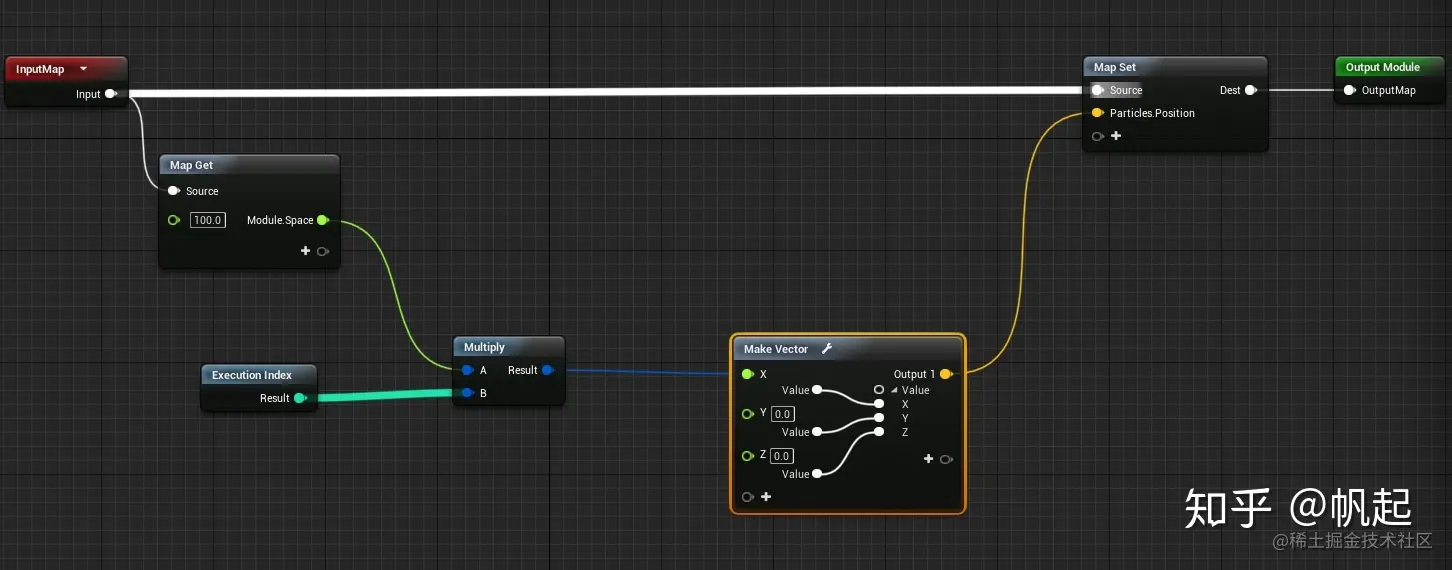Click the B input pin on Multiply
This screenshot has height=570, width=1452.
point(467,393)
